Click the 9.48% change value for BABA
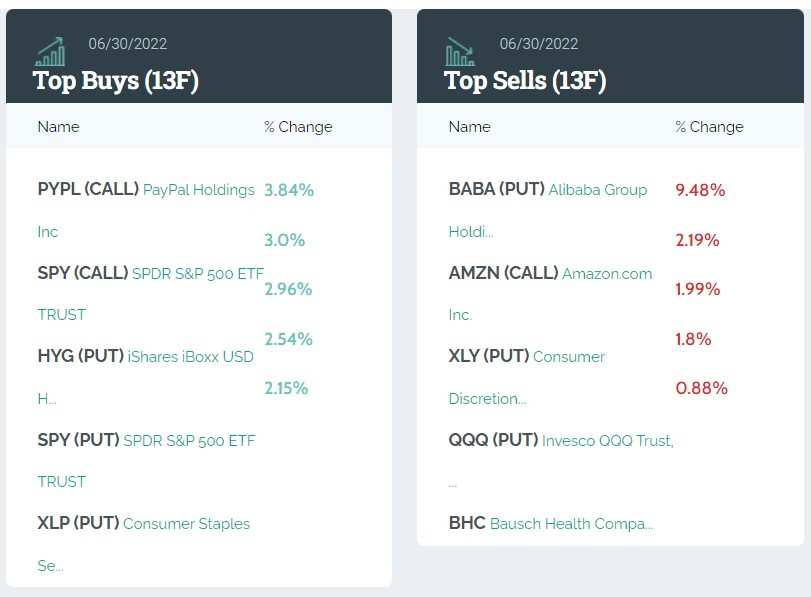Viewport: 811px width, 597px height. (x=700, y=190)
